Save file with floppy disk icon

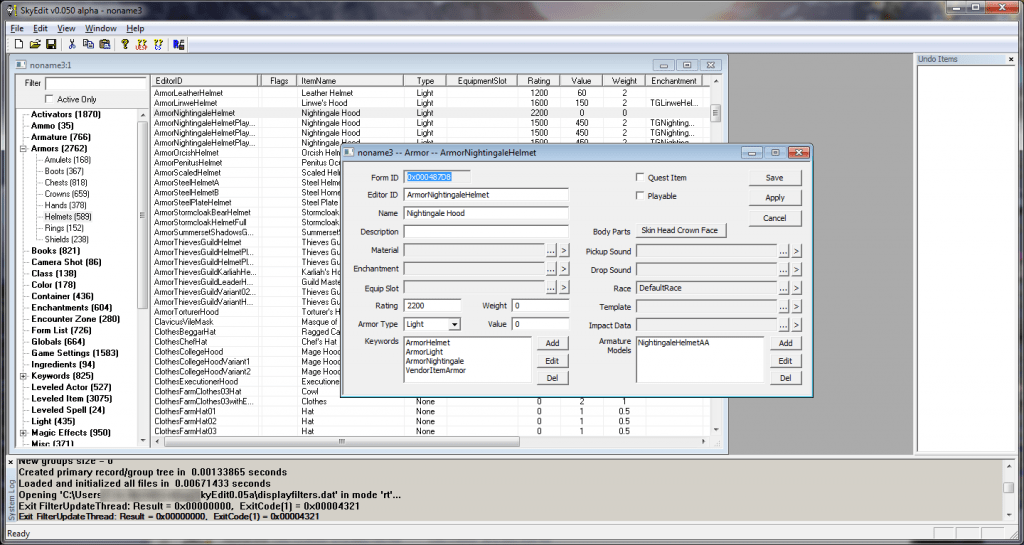pyautogui.click(x=50, y=44)
